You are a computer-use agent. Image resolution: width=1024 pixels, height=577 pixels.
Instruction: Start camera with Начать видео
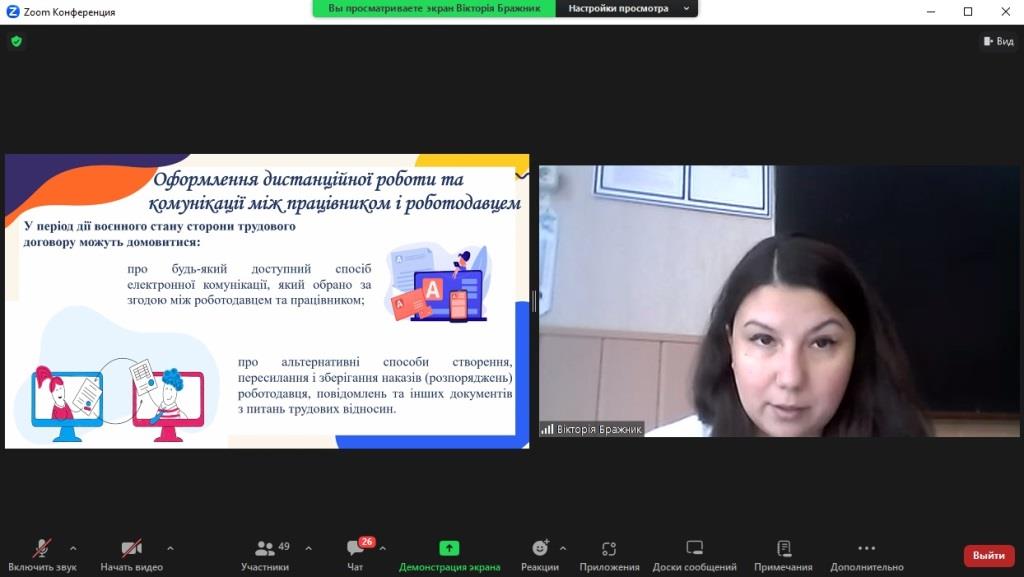coord(131,555)
